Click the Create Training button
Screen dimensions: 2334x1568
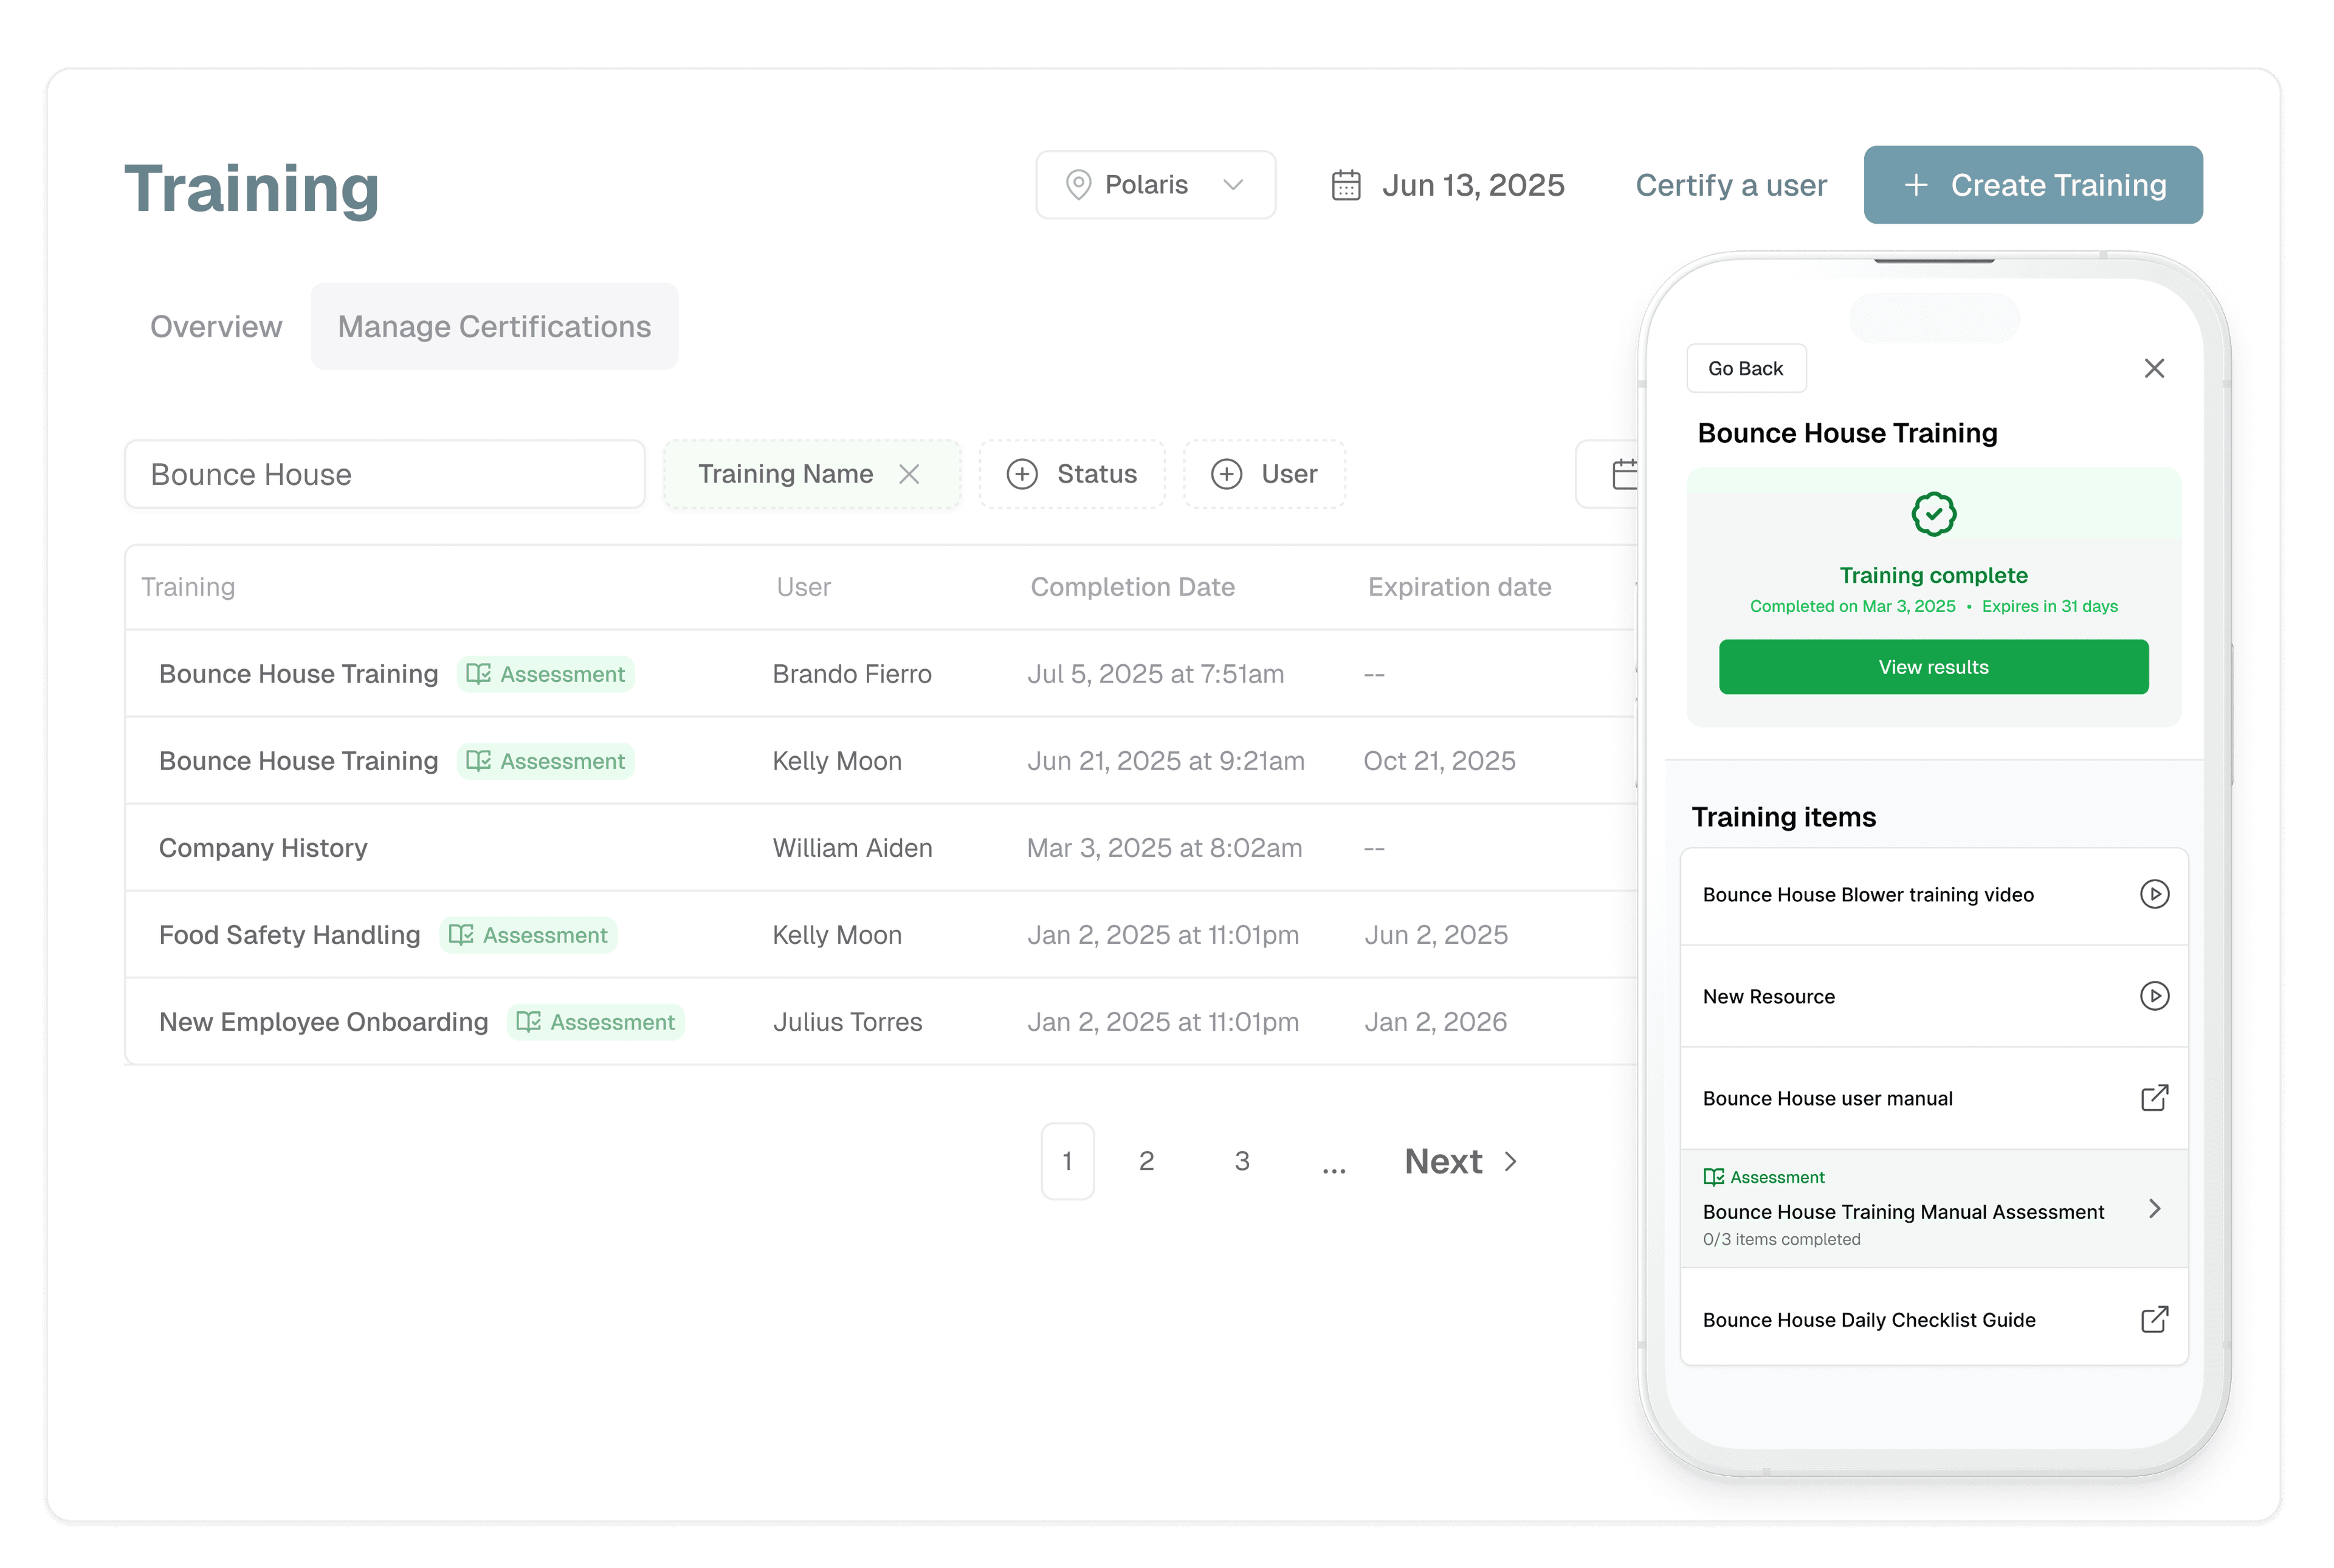2032,185
